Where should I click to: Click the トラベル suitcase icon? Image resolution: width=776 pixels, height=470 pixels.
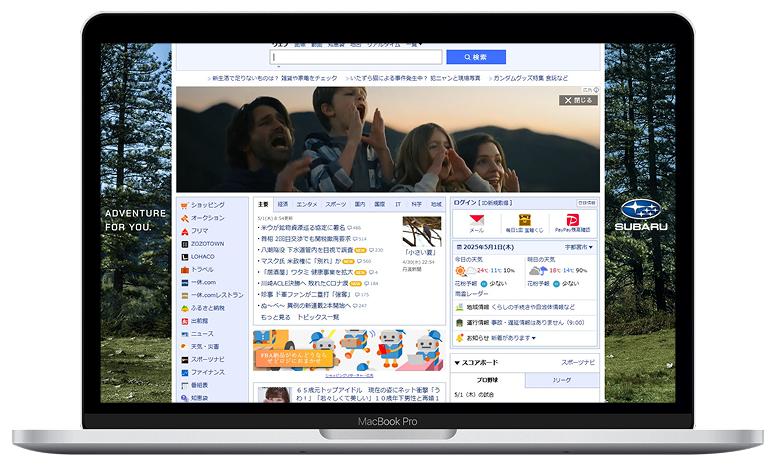coord(185,269)
